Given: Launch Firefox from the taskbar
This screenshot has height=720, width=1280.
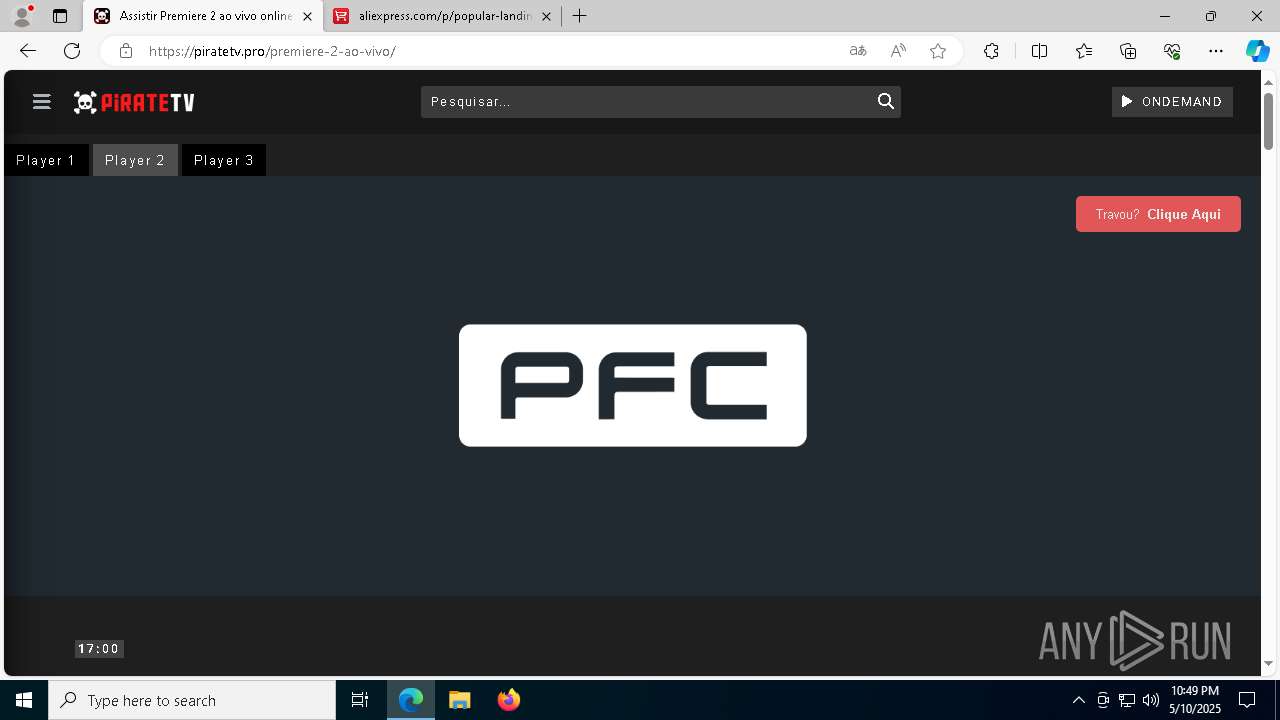Looking at the screenshot, I should 508,700.
